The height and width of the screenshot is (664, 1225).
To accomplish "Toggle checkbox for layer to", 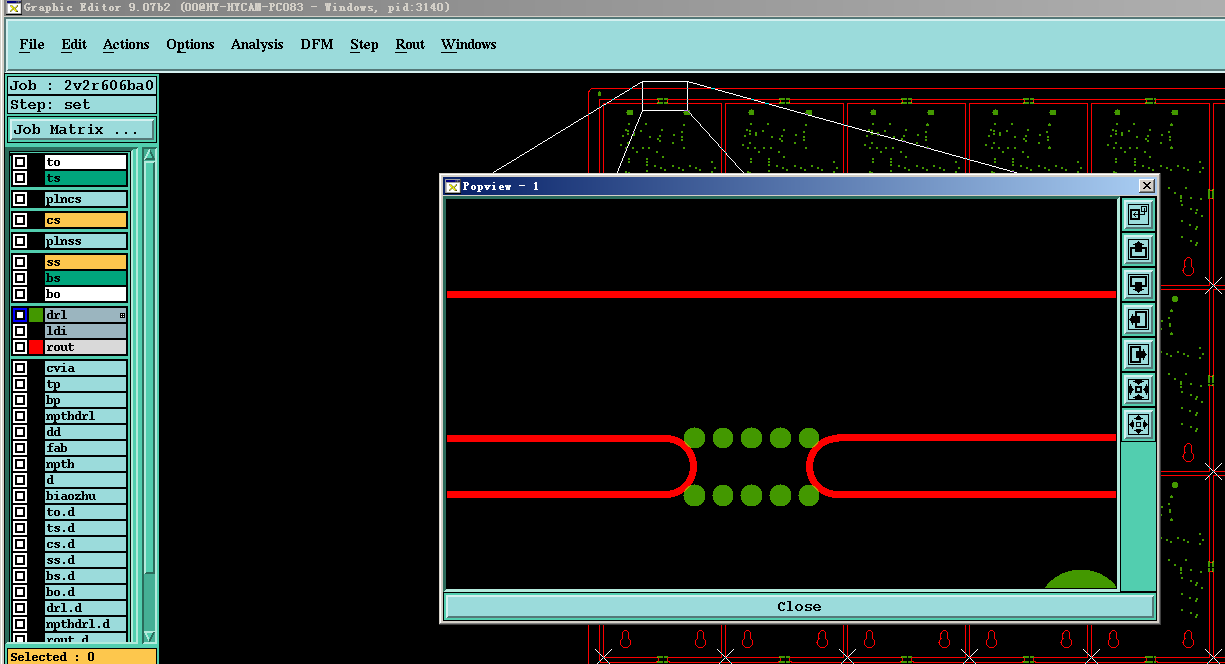I will (20, 162).
